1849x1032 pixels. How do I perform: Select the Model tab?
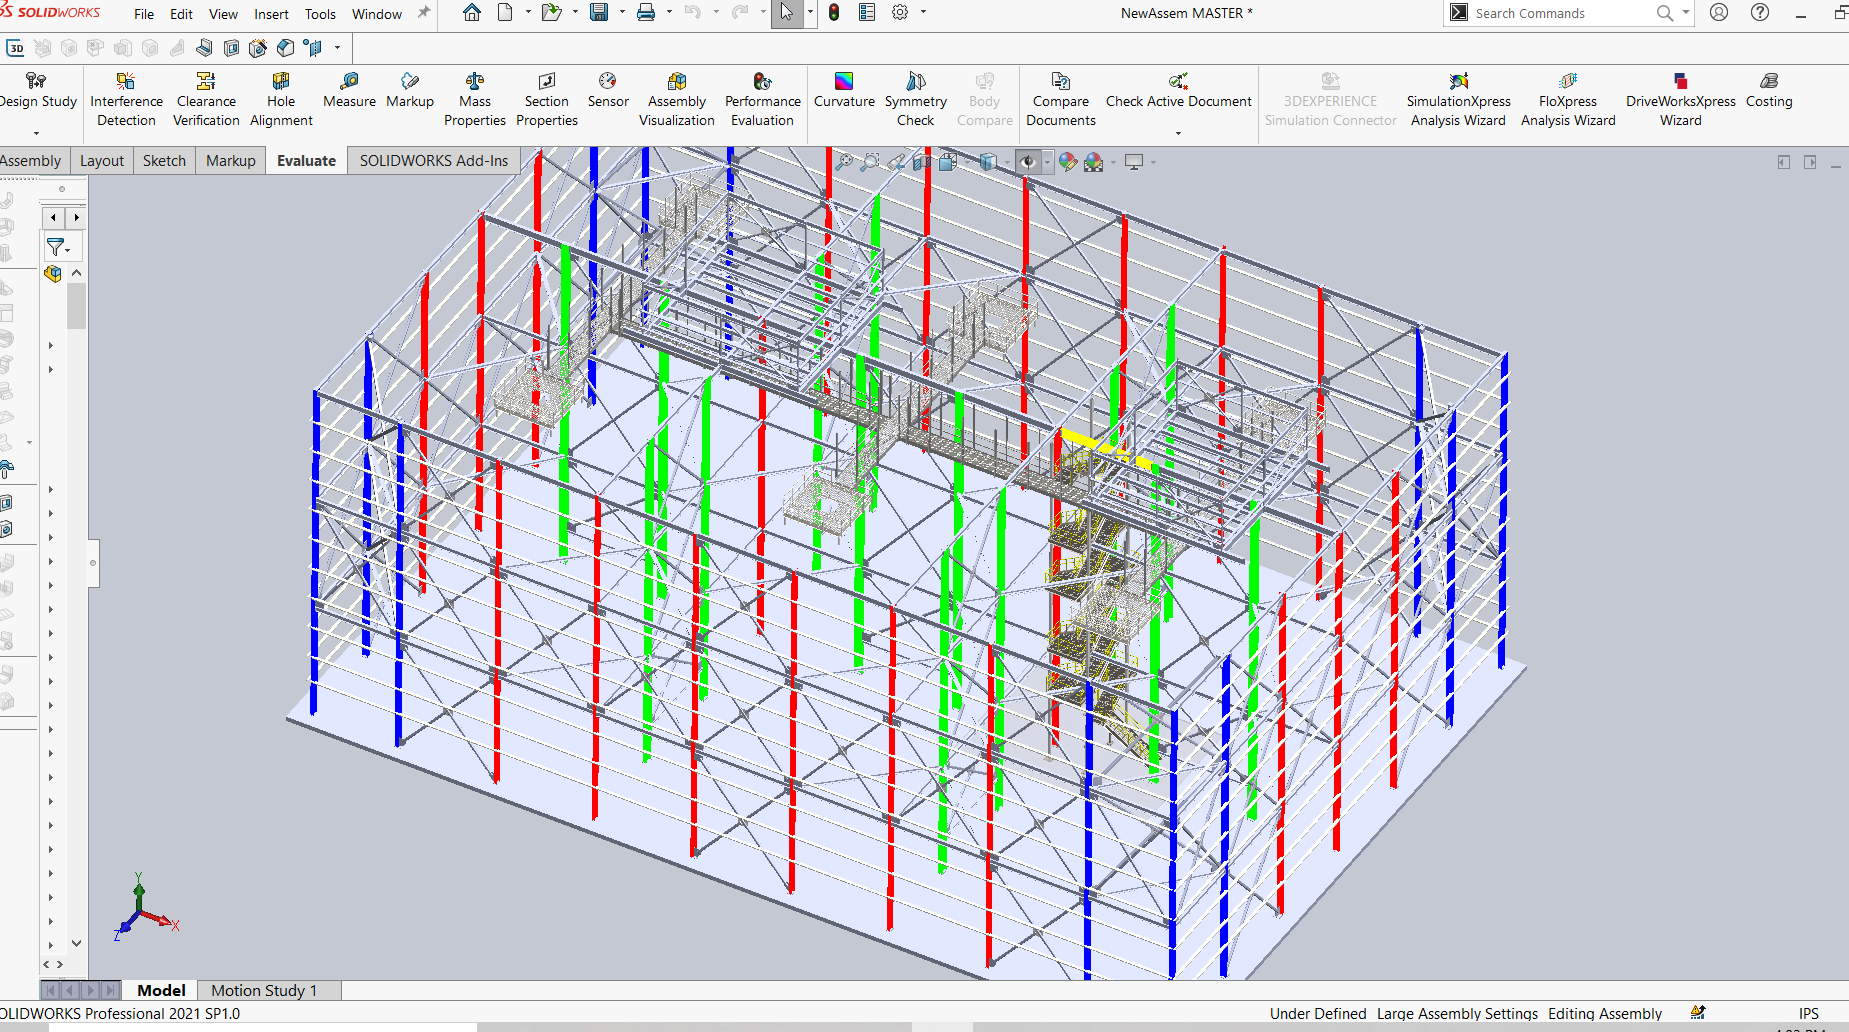(161, 990)
